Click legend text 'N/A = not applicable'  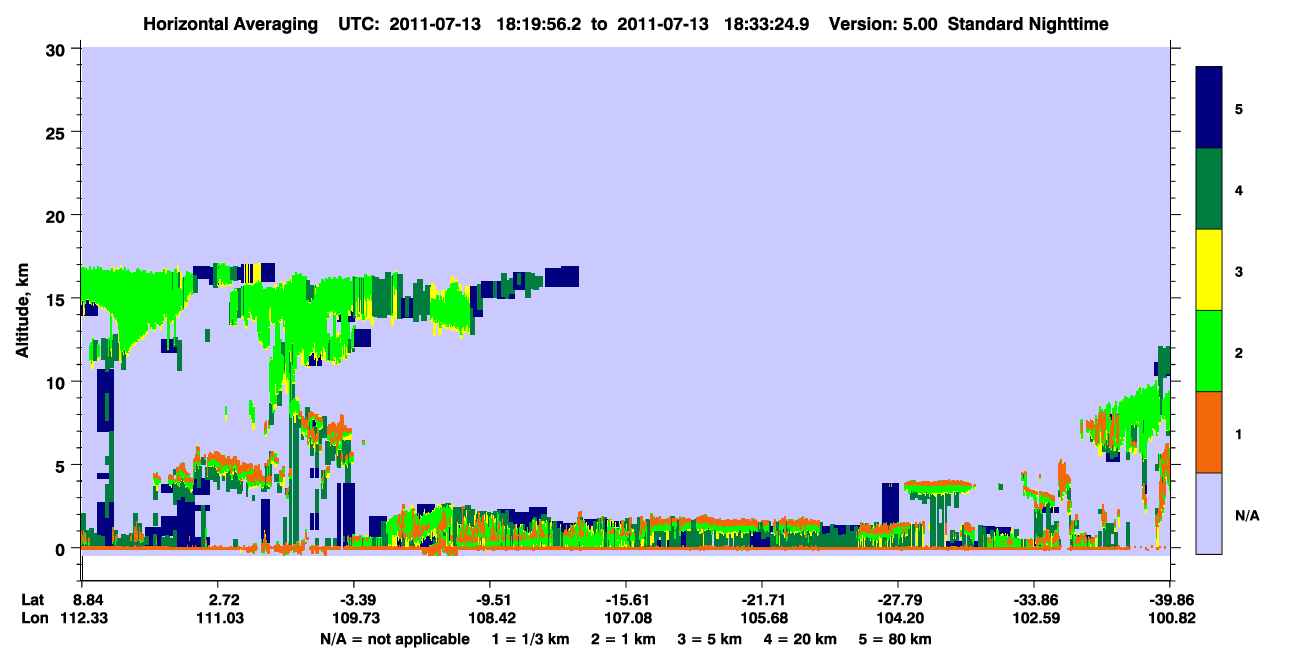(x=393, y=639)
